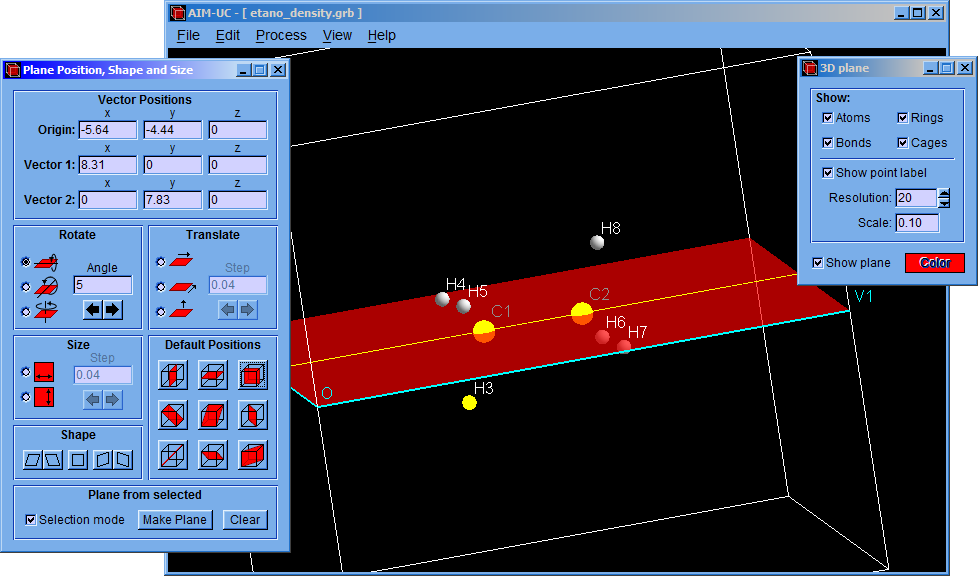The height and width of the screenshot is (576, 978).
Task: Uncheck the Atoms checkbox
Action: click(x=827, y=118)
